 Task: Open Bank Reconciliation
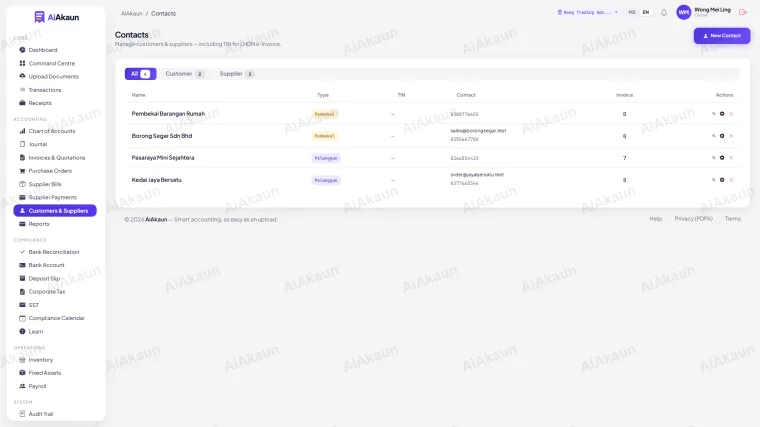(53, 252)
